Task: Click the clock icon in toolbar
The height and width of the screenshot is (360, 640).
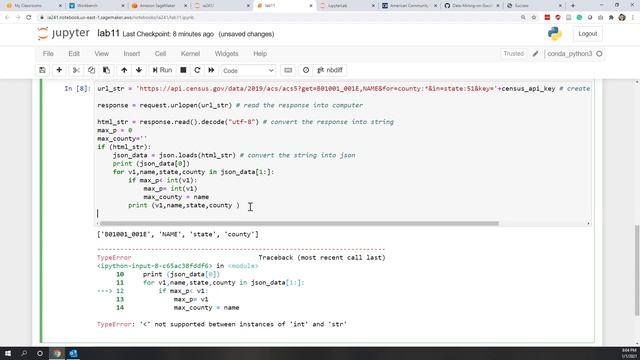Action: [306, 70]
